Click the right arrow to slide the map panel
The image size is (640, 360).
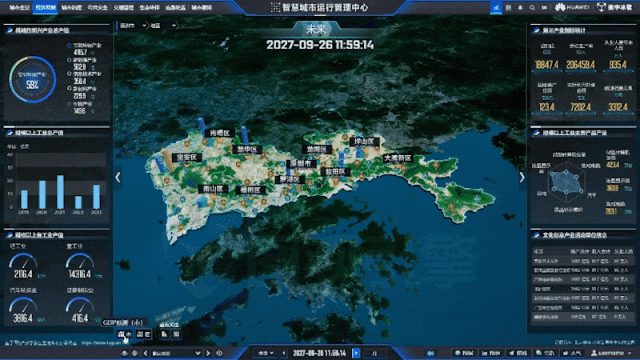522,177
